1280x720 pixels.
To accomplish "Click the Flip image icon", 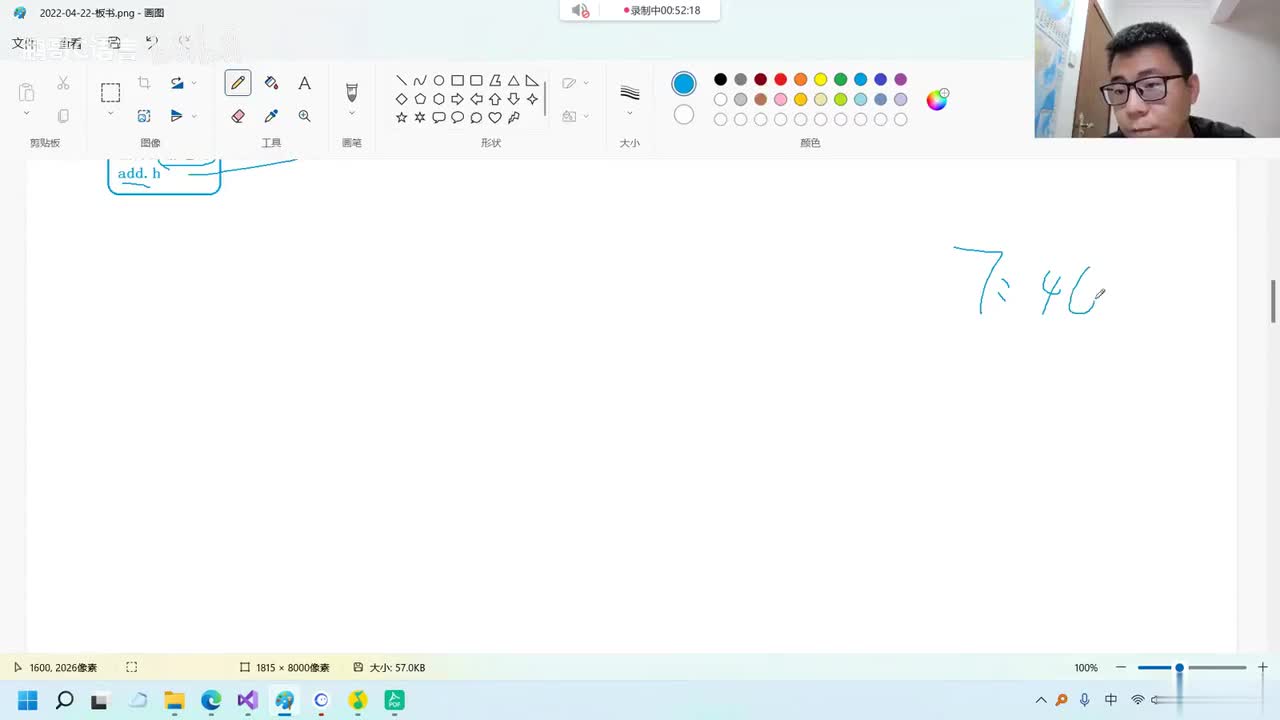I will point(177,116).
